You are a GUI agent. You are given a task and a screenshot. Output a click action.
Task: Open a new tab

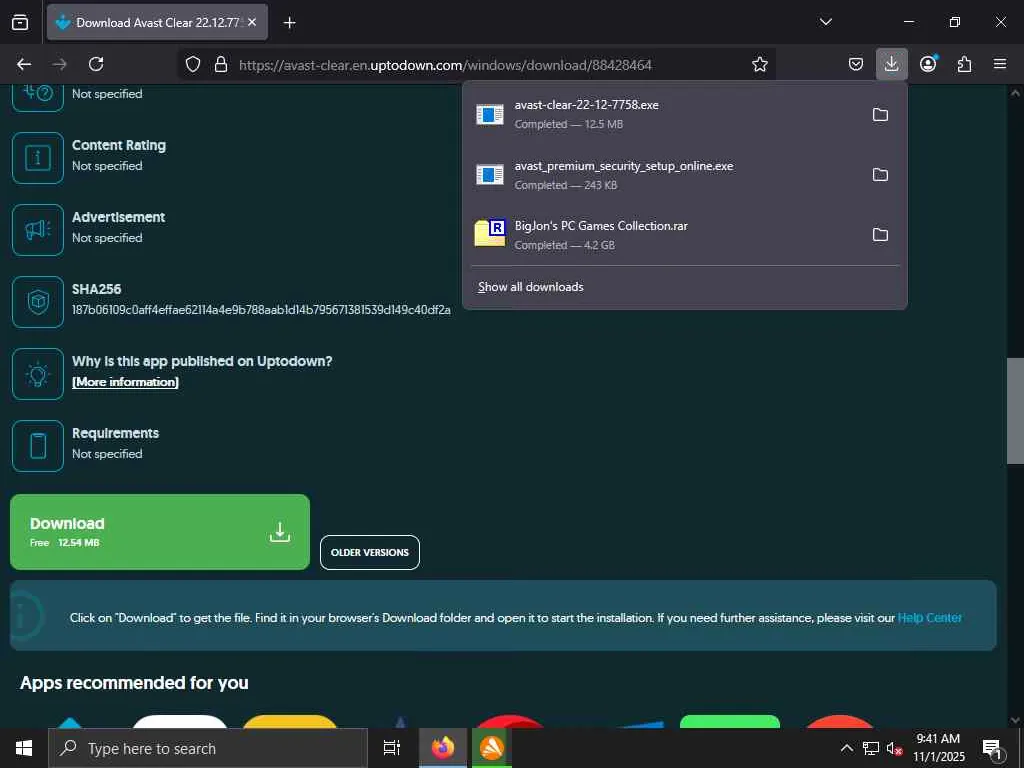click(289, 23)
